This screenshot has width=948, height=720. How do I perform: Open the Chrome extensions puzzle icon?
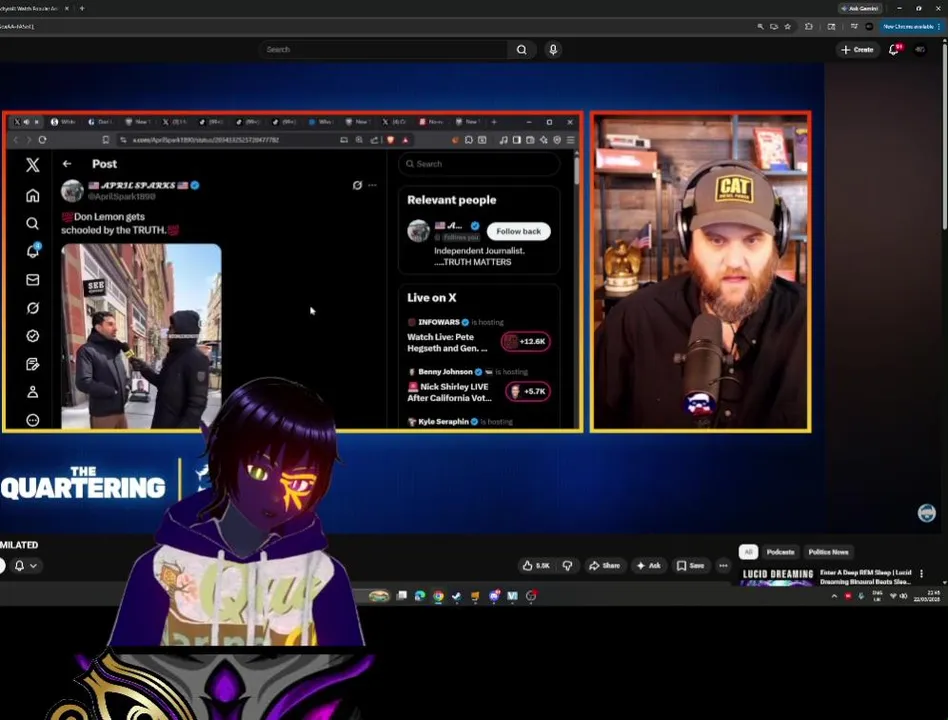808,27
